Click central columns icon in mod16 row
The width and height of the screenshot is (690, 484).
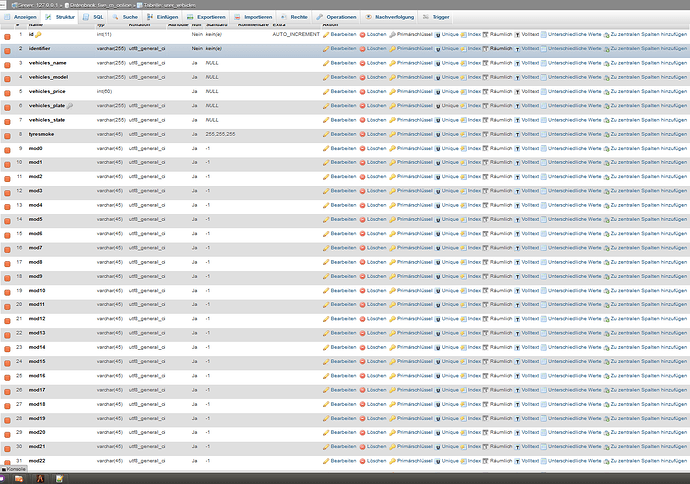tap(606, 376)
